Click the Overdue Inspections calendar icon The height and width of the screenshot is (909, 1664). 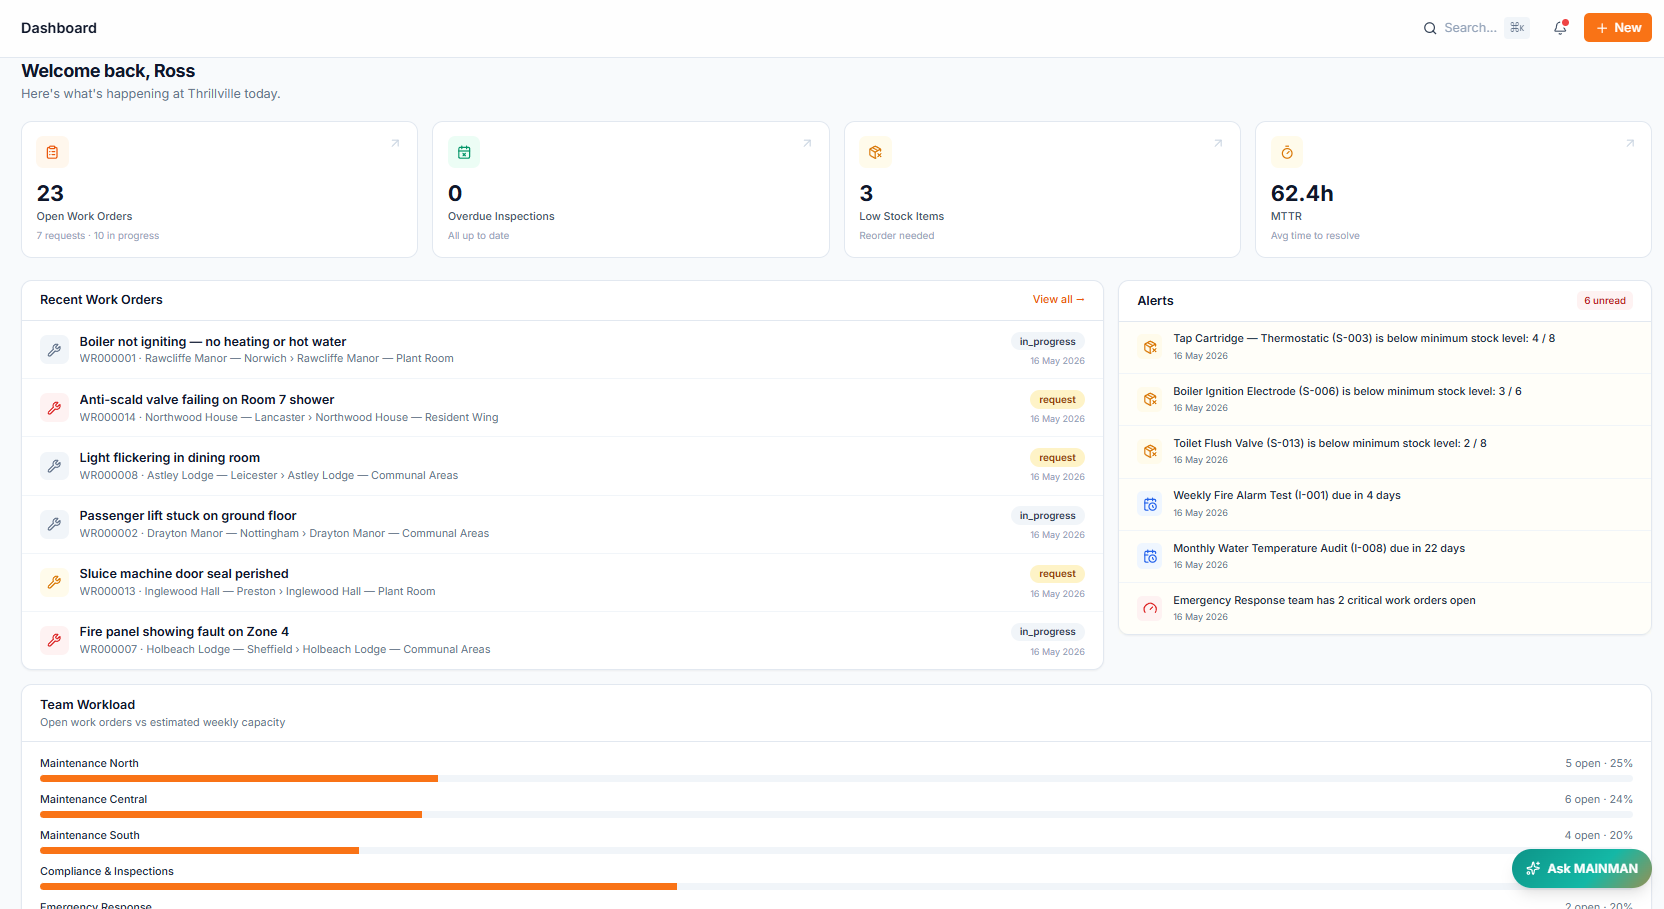tap(464, 152)
